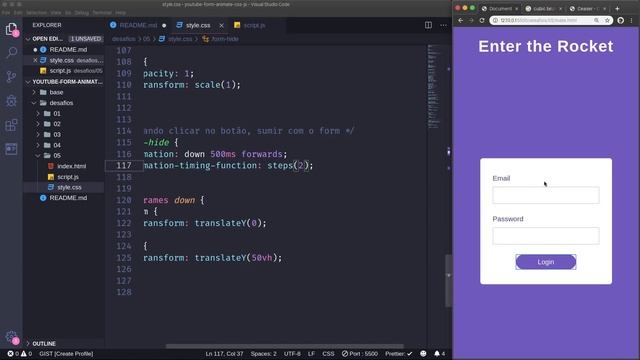View site info icon in address bar

[x=495, y=20]
